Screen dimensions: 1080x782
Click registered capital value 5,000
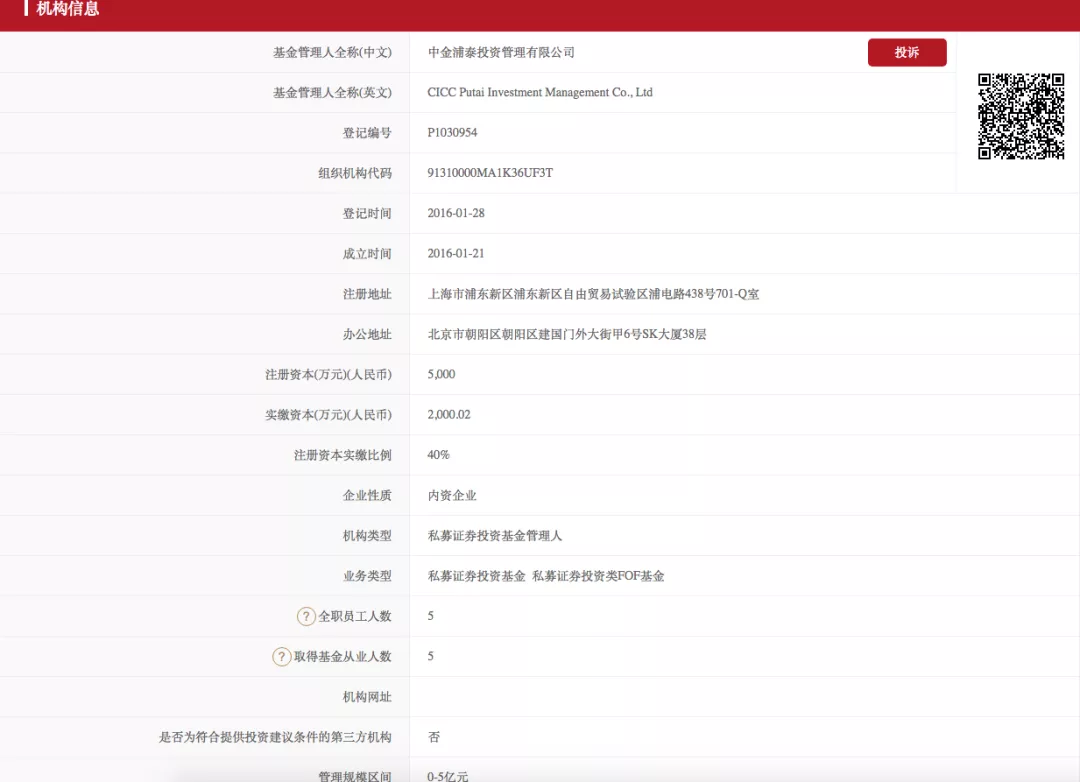pos(441,374)
